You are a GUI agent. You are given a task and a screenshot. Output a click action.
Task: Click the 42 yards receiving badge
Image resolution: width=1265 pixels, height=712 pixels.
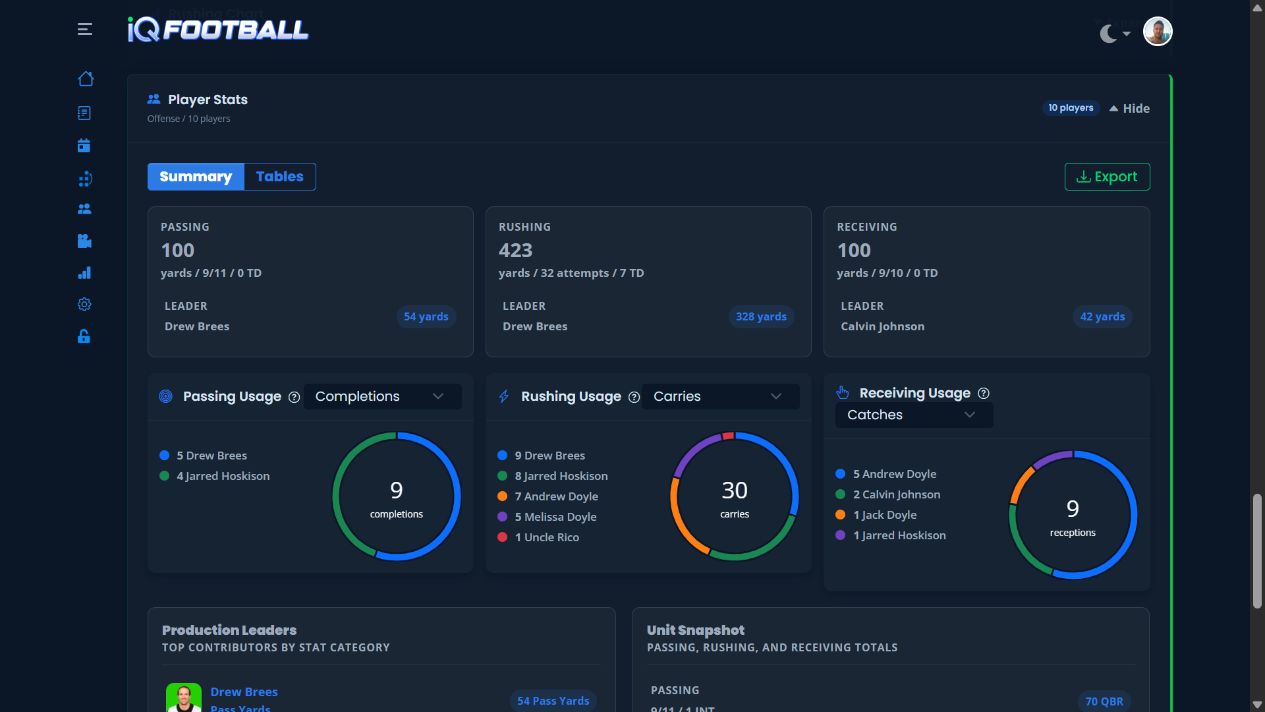1103,317
